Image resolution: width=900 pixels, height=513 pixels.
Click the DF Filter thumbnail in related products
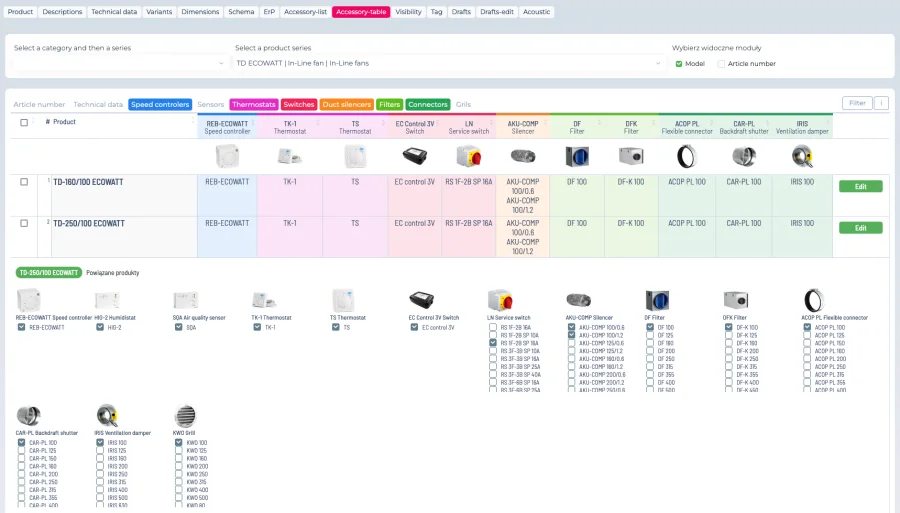click(657, 300)
